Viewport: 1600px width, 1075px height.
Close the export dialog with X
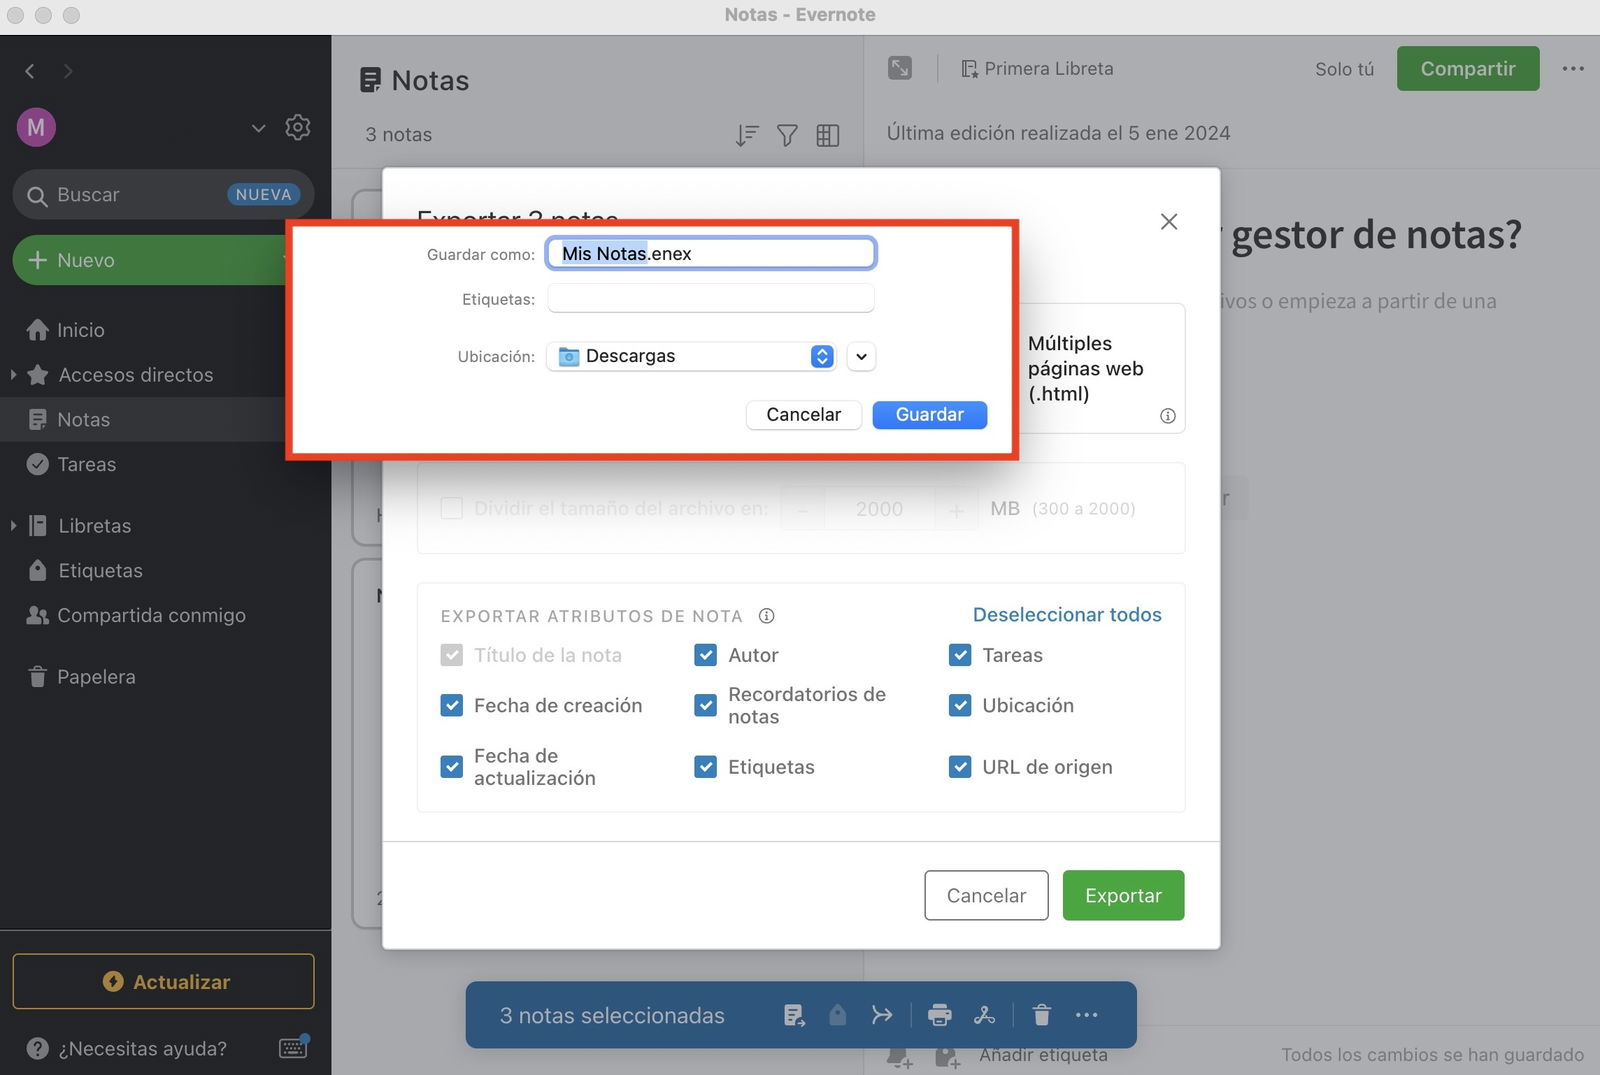pos(1169,222)
